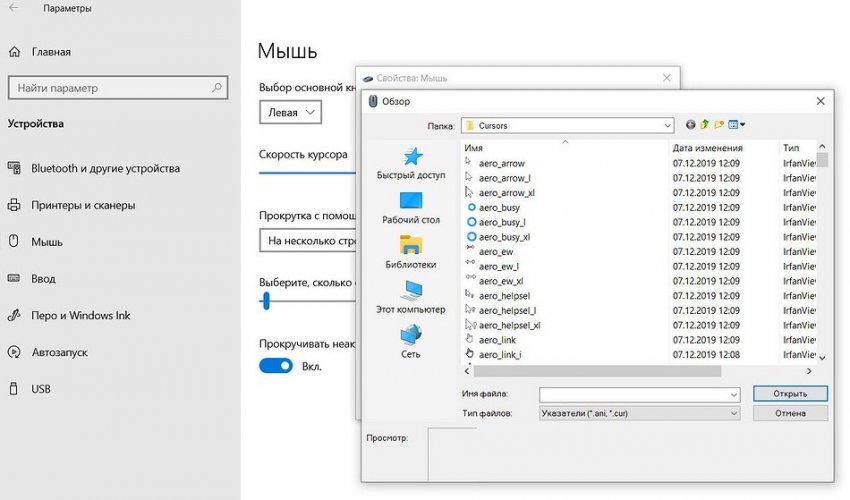Expand primary button dropdown showing Левая
This screenshot has width=850, height=500.
(x=290, y=113)
